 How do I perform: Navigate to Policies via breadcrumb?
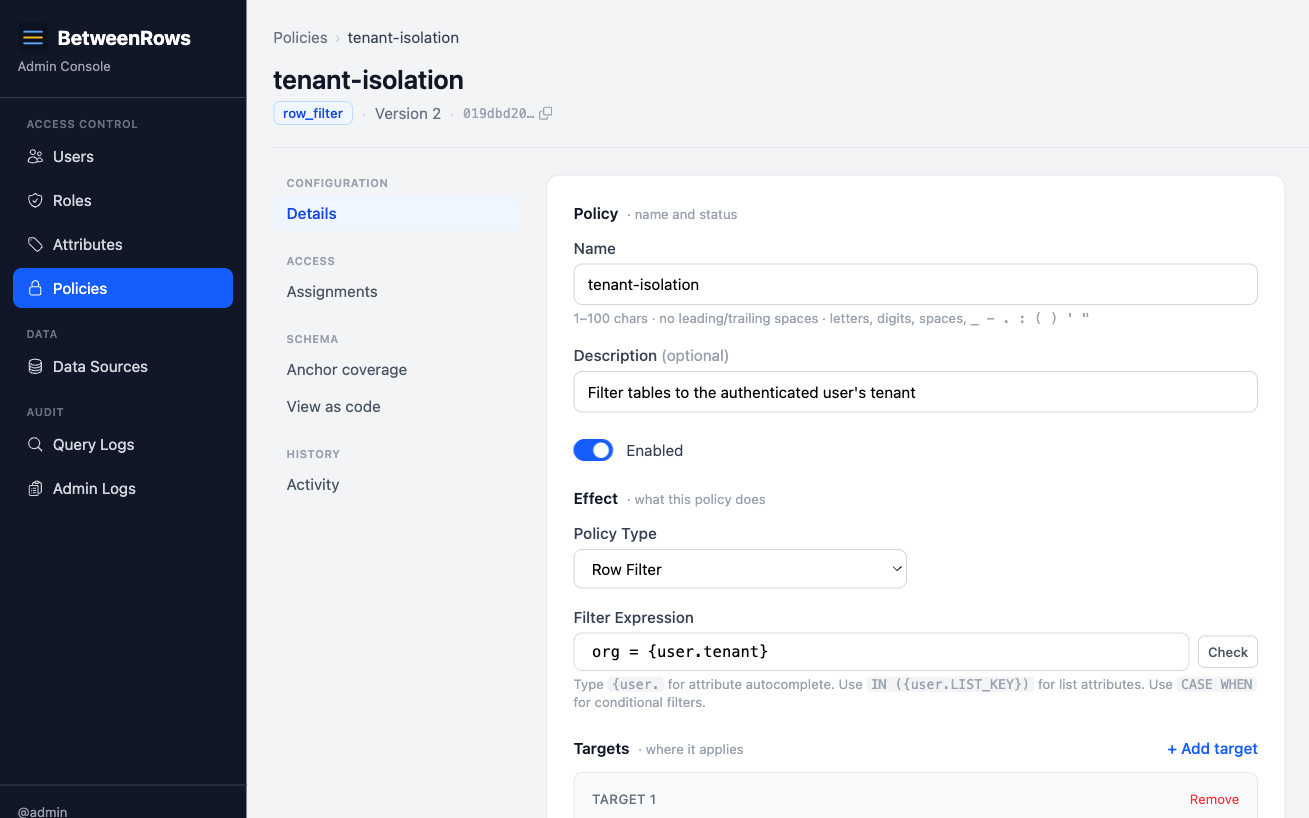click(x=300, y=38)
